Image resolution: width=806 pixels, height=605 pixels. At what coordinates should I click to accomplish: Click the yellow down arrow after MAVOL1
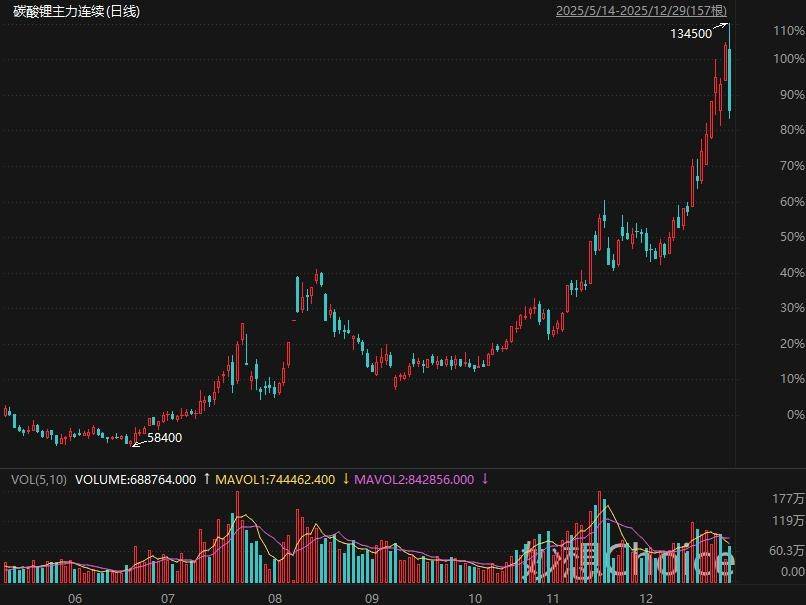[x=346, y=479]
